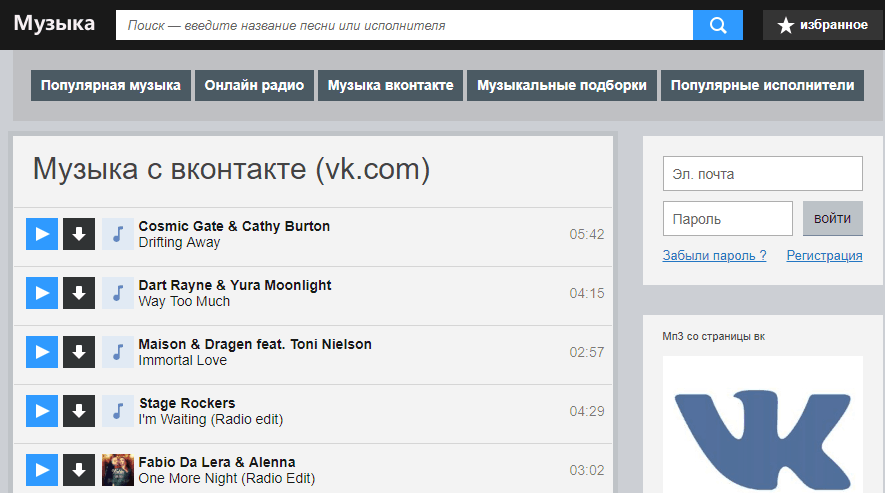The image size is (885, 493).
Task: Open the Популярная музыка menu section
Action: pos(110,86)
